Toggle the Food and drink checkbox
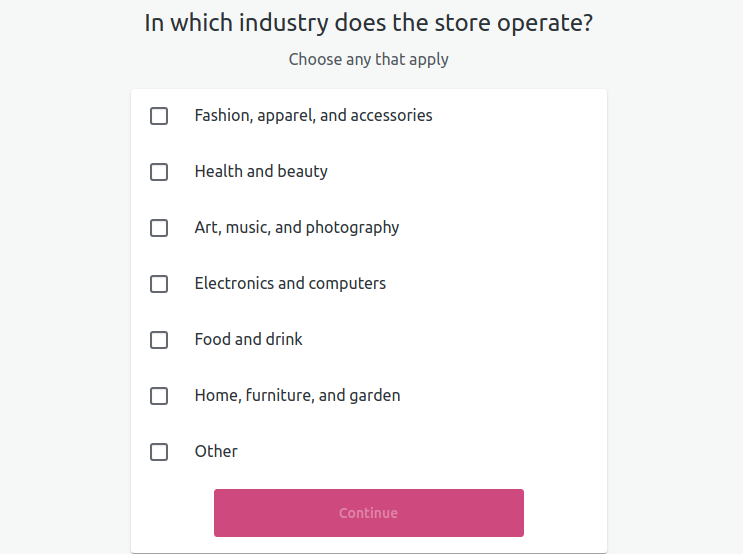 click(x=159, y=340)
